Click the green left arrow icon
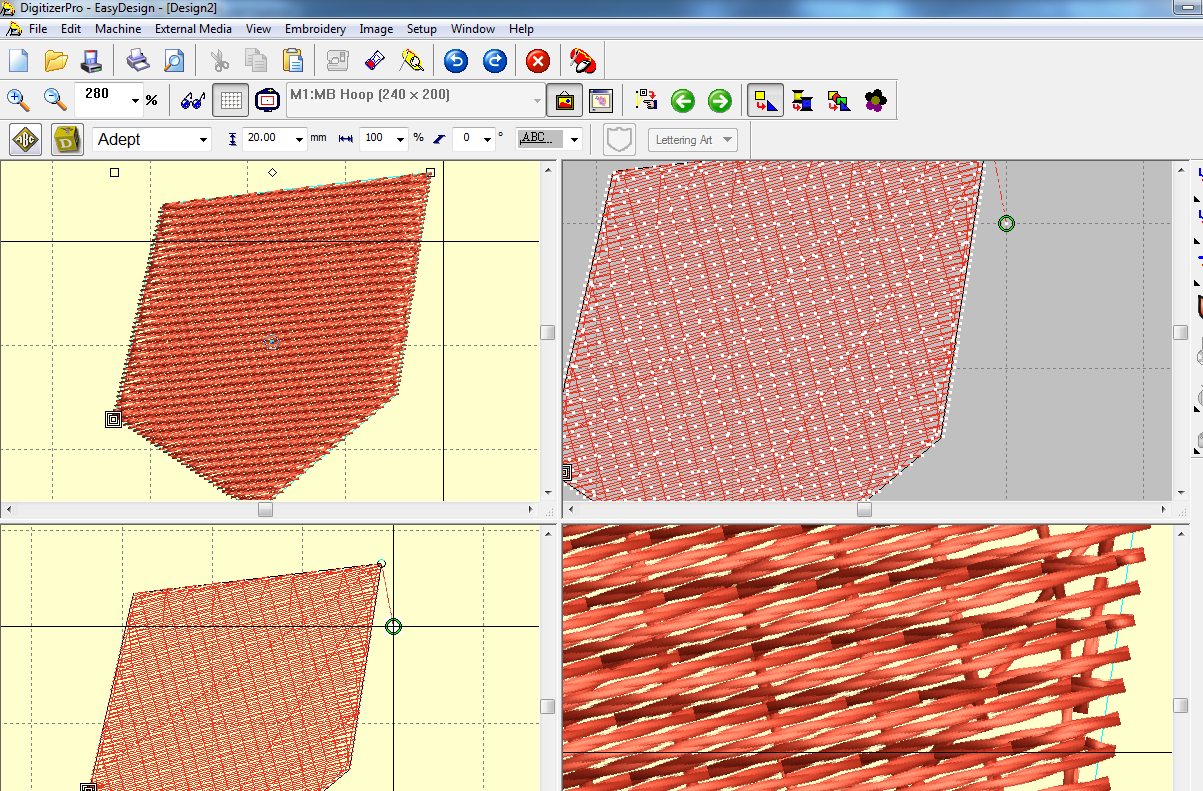 [683, 100]
